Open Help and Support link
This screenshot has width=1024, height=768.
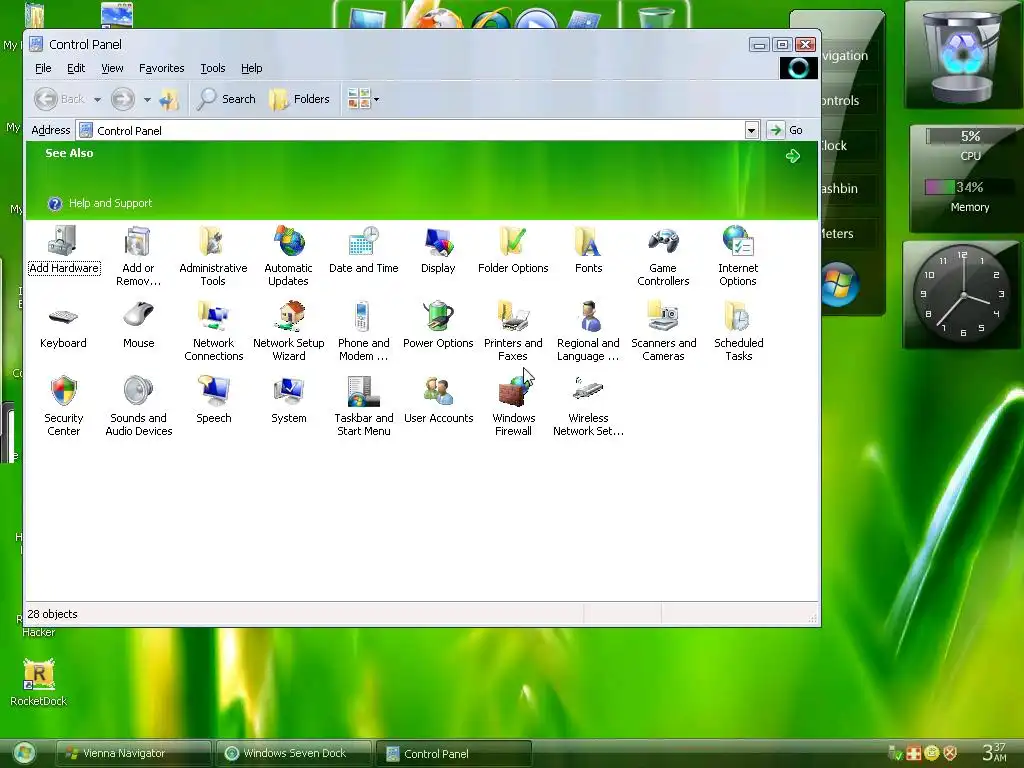(x=100, y=203)
